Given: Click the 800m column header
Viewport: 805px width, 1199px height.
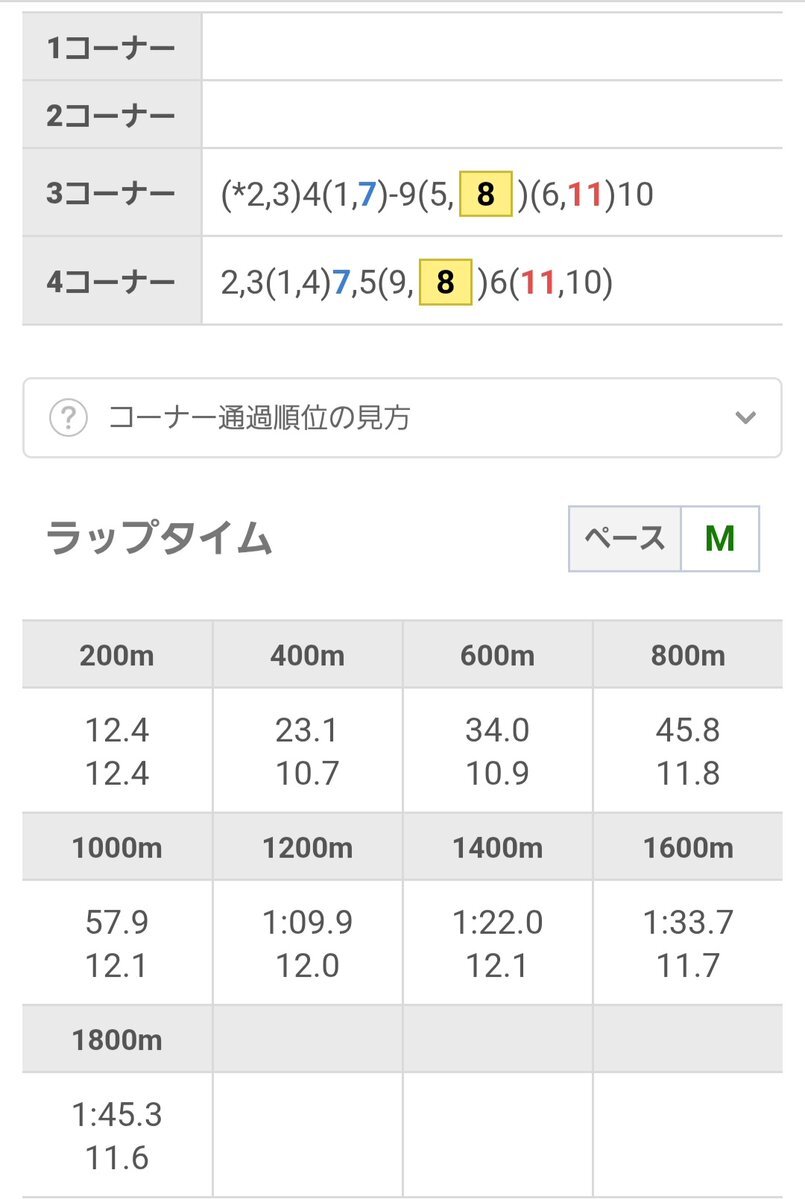Looking at the screenshot, I should (x=688, y=655).
